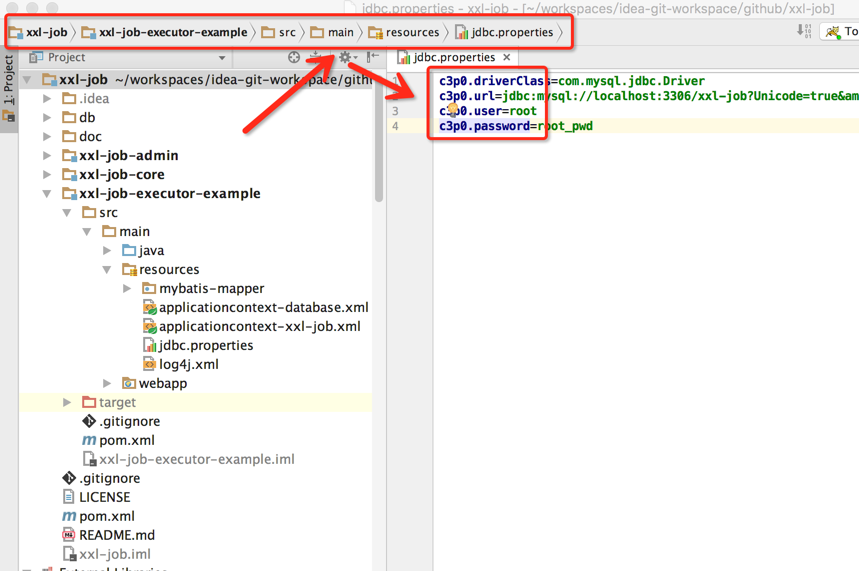Collapse the xxl-job-executor-example module
This screenshot has height=571, width=859.
(x=47, y=193)
